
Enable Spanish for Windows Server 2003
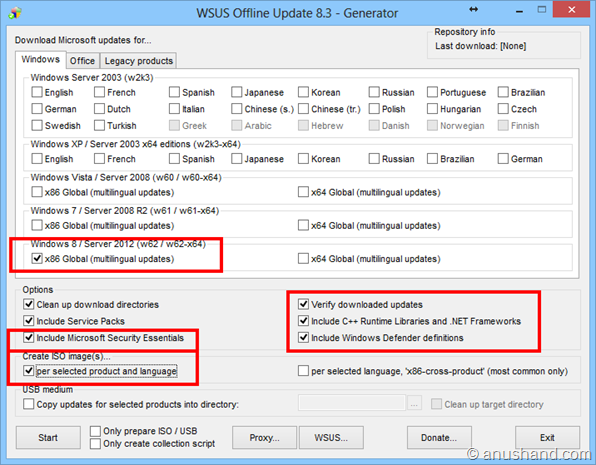174,92
